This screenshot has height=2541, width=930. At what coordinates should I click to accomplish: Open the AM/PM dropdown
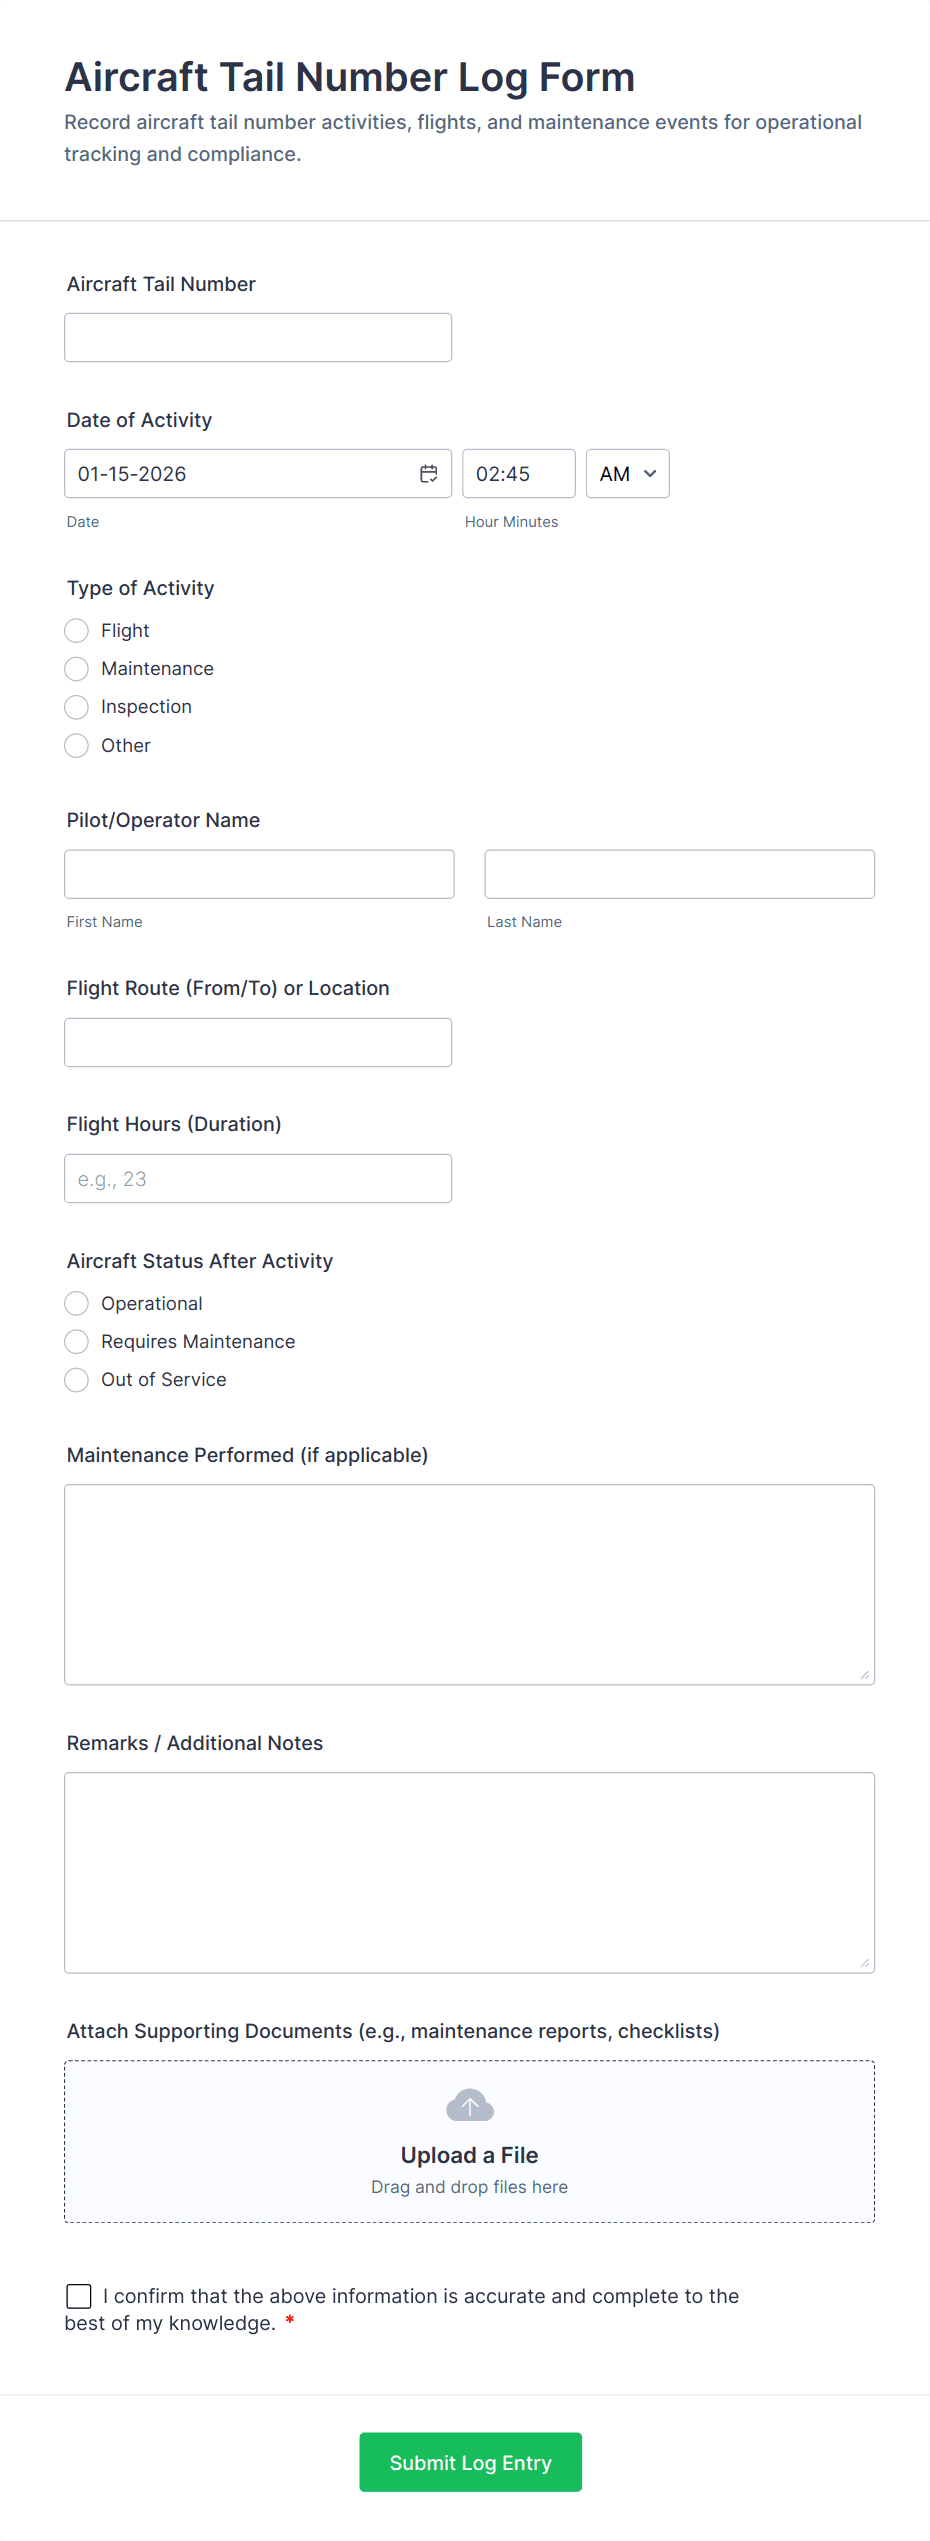coord(627,473)
